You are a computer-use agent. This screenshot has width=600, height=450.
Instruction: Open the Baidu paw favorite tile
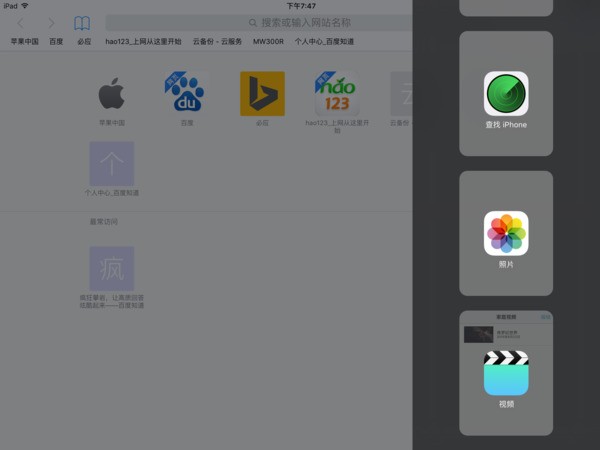(x=187, y=94)
